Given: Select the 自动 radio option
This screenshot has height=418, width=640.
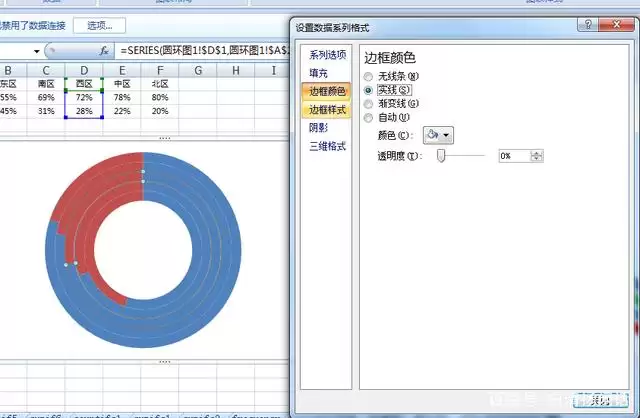Looking at the screenshot, I should pyautogui.click(x=368, y=118).
